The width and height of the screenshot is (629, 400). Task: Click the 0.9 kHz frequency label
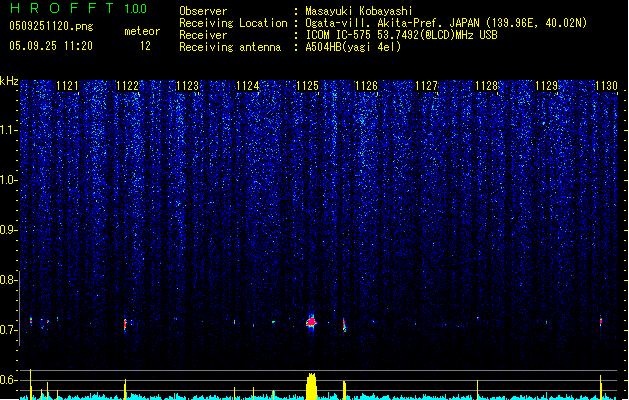8,230
